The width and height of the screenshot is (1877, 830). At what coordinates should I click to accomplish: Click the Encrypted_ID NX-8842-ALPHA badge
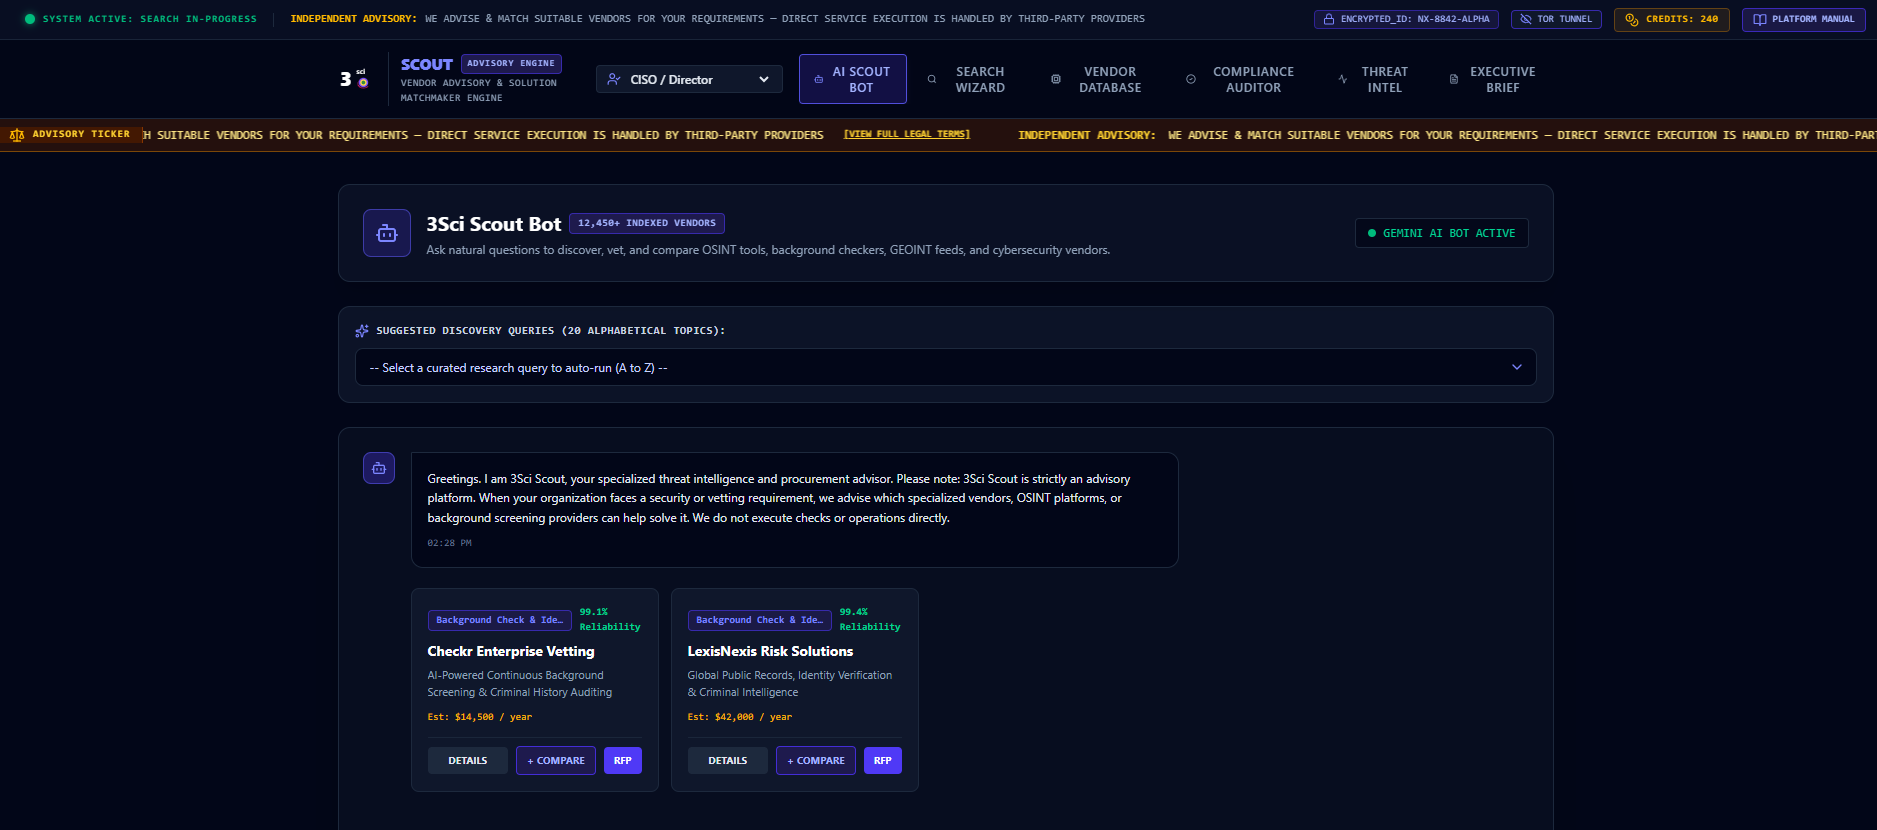tap(1406, 19)
